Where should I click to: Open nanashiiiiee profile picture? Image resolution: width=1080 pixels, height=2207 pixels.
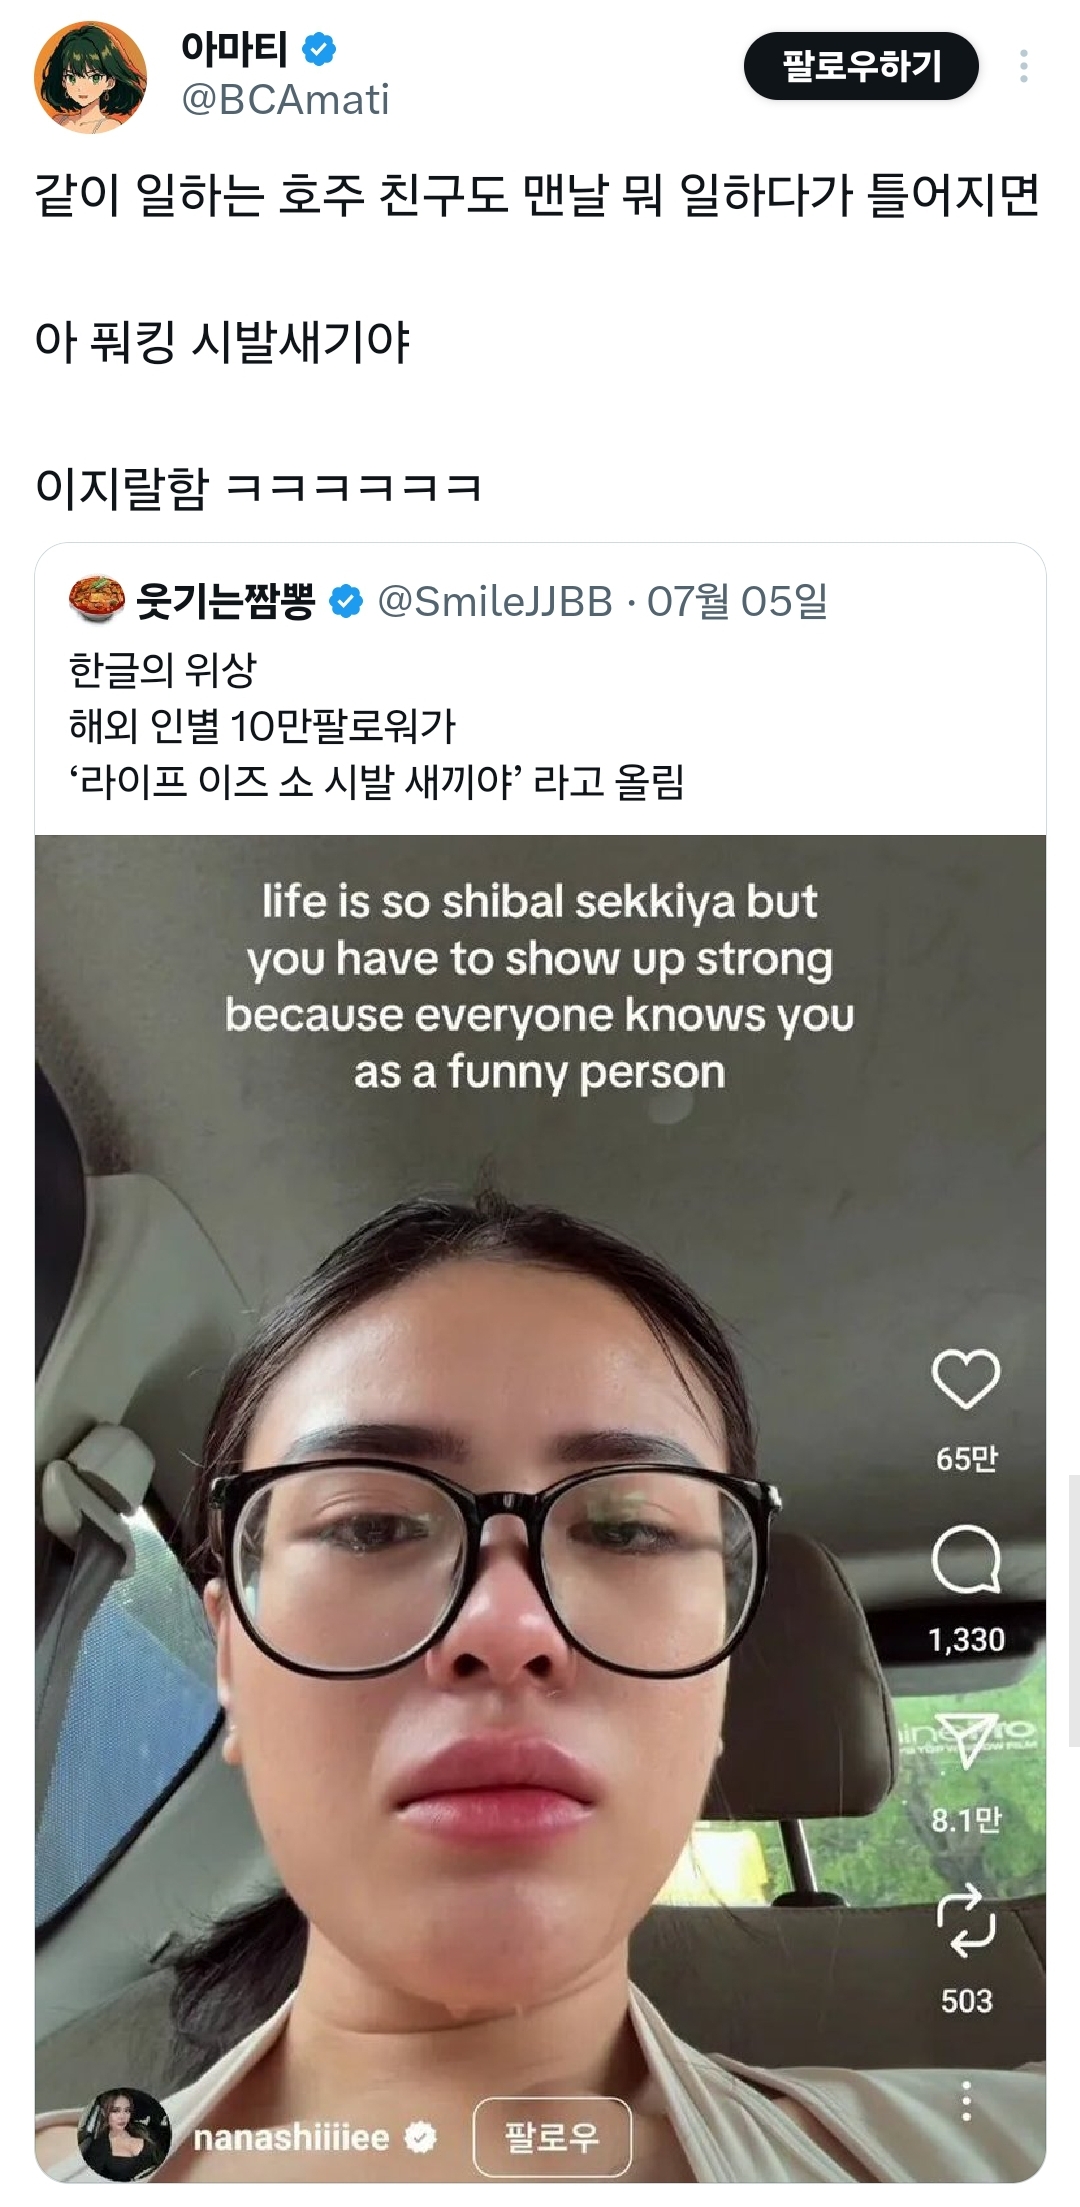tap(125, 2135)
